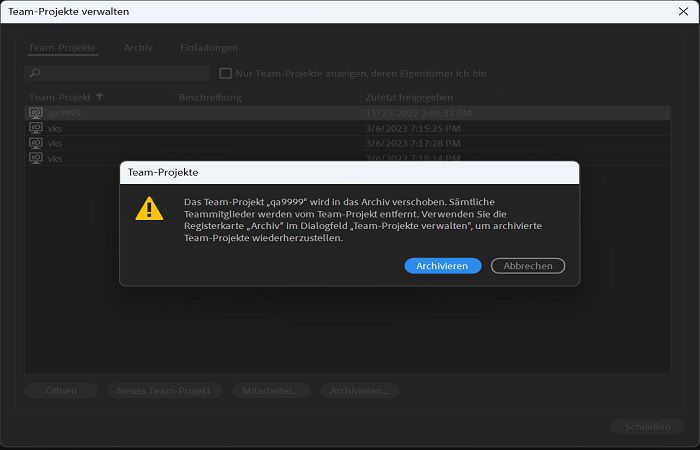Select the Team-Projekte tab
Image resolution: width=700 pixels, height=450 pixels.
click(62, 48)
